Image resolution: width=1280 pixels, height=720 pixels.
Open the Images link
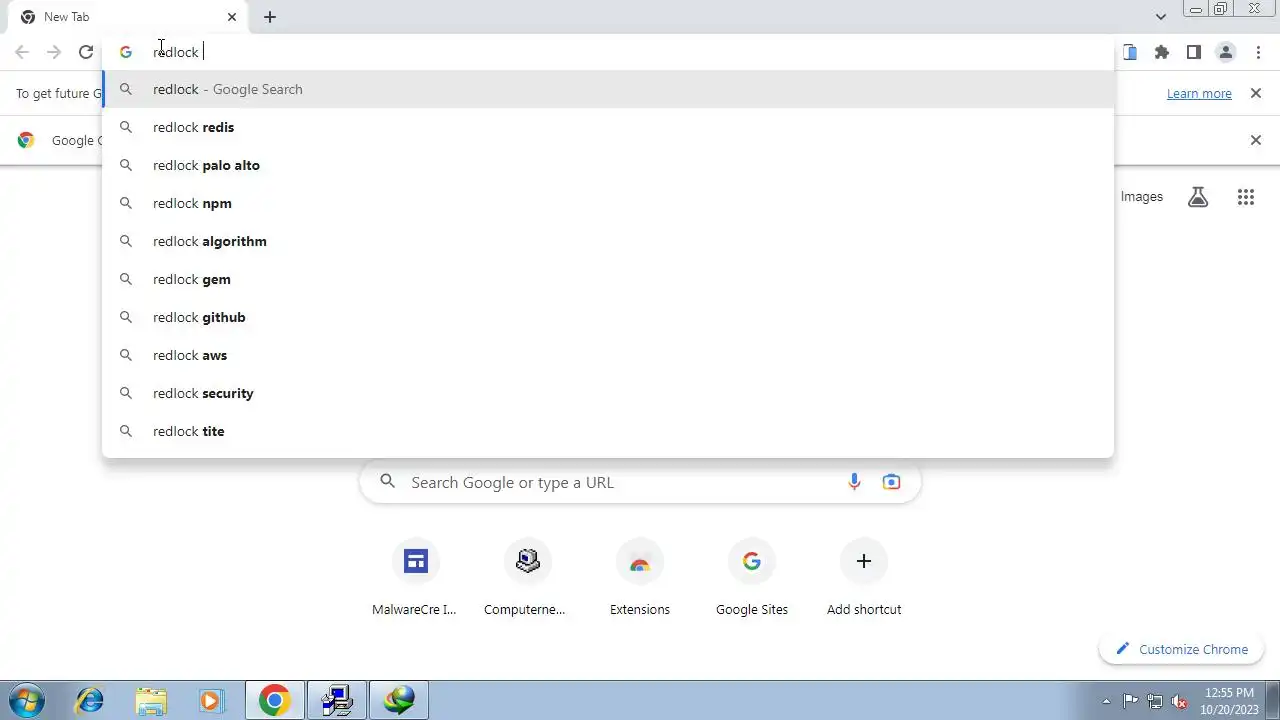tap(1141, 197)
